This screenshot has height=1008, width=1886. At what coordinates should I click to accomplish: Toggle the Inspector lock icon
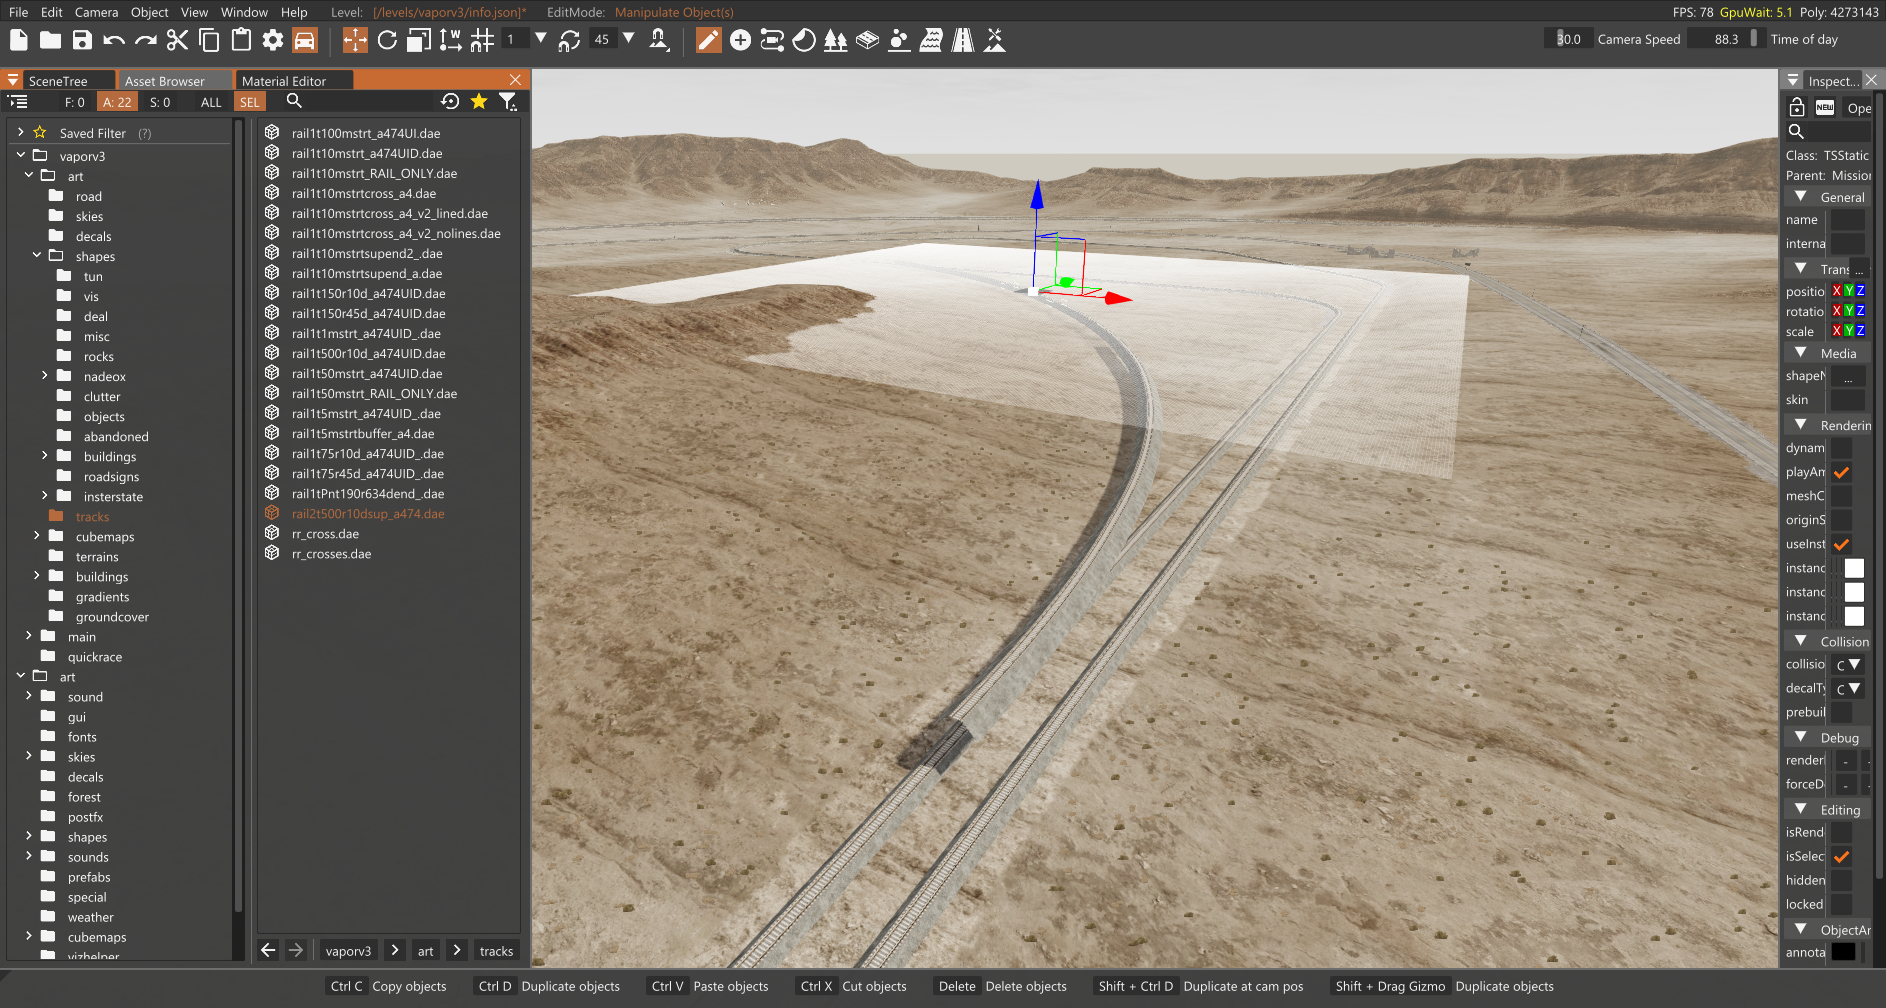(1796, 107)
